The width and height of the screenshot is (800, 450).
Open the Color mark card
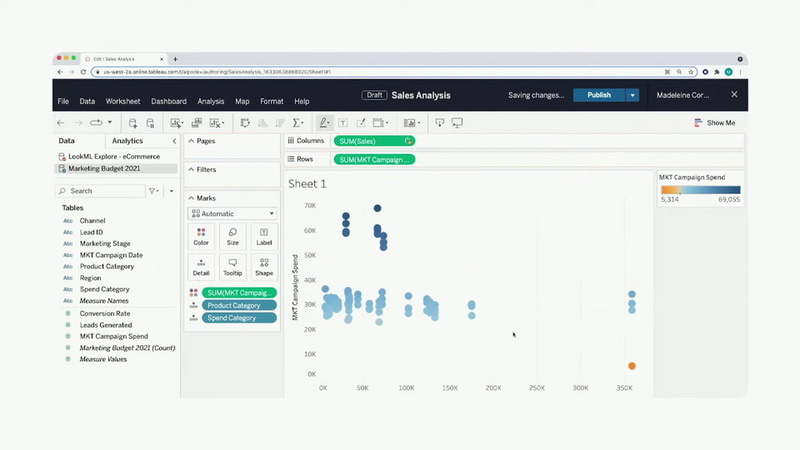(x=201, y=236)
